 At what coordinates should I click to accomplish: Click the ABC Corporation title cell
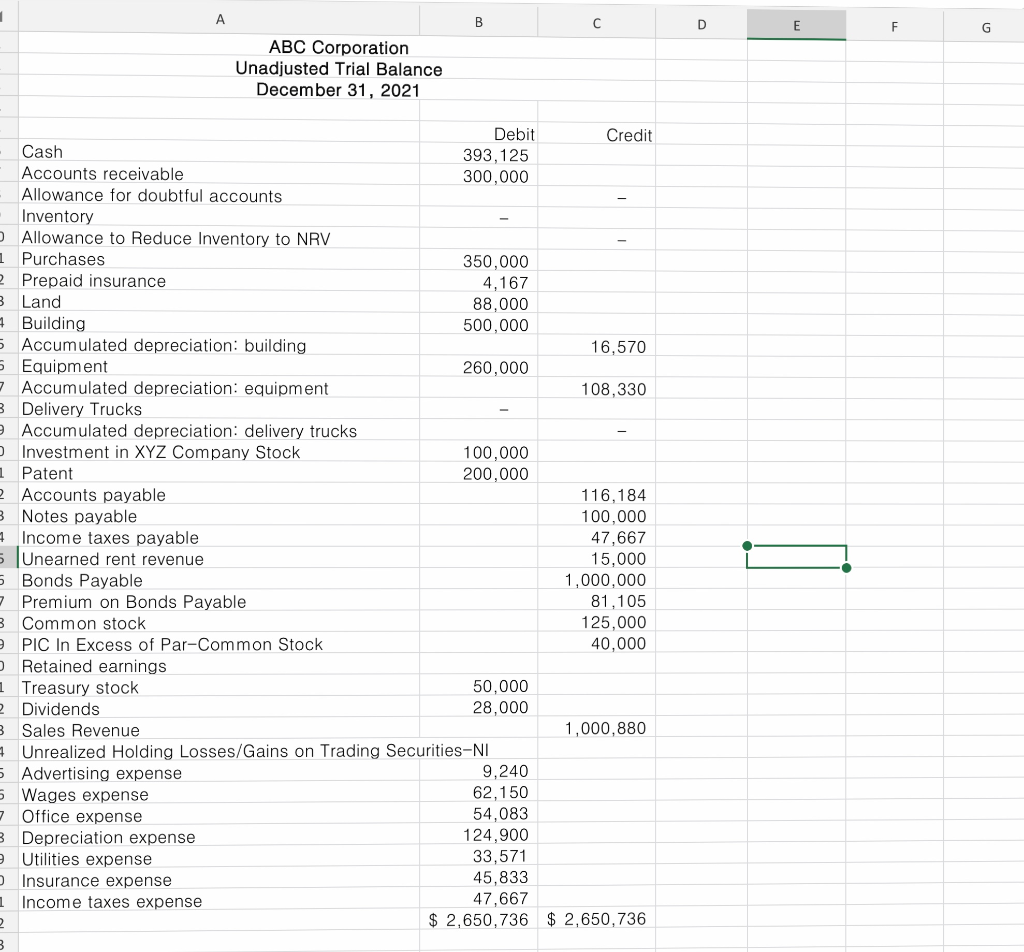[x=338, y=48]
